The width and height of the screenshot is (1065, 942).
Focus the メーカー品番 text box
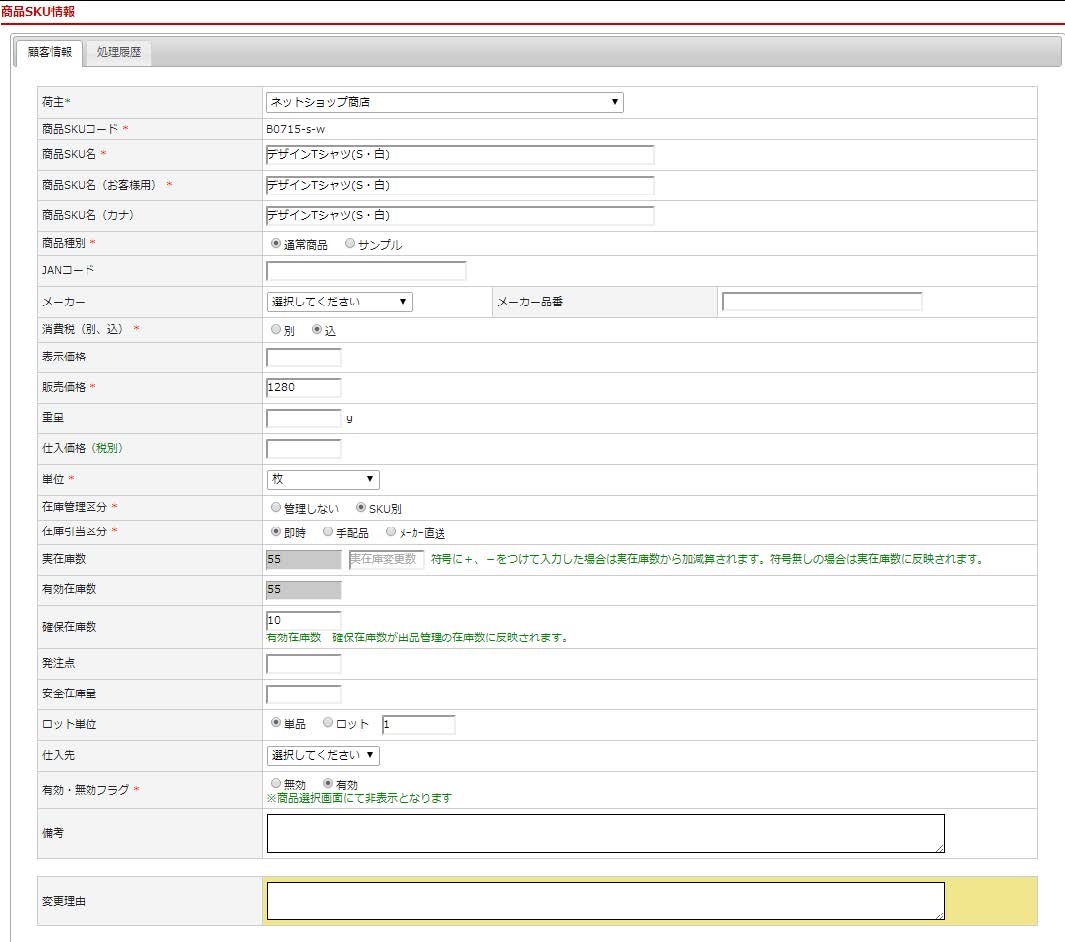[x=821, y=301]
